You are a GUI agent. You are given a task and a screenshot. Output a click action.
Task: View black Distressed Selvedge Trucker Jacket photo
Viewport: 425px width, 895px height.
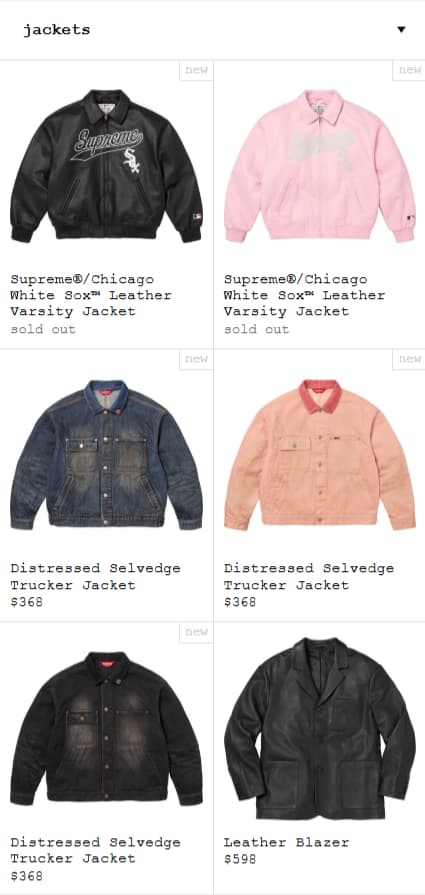106,728
